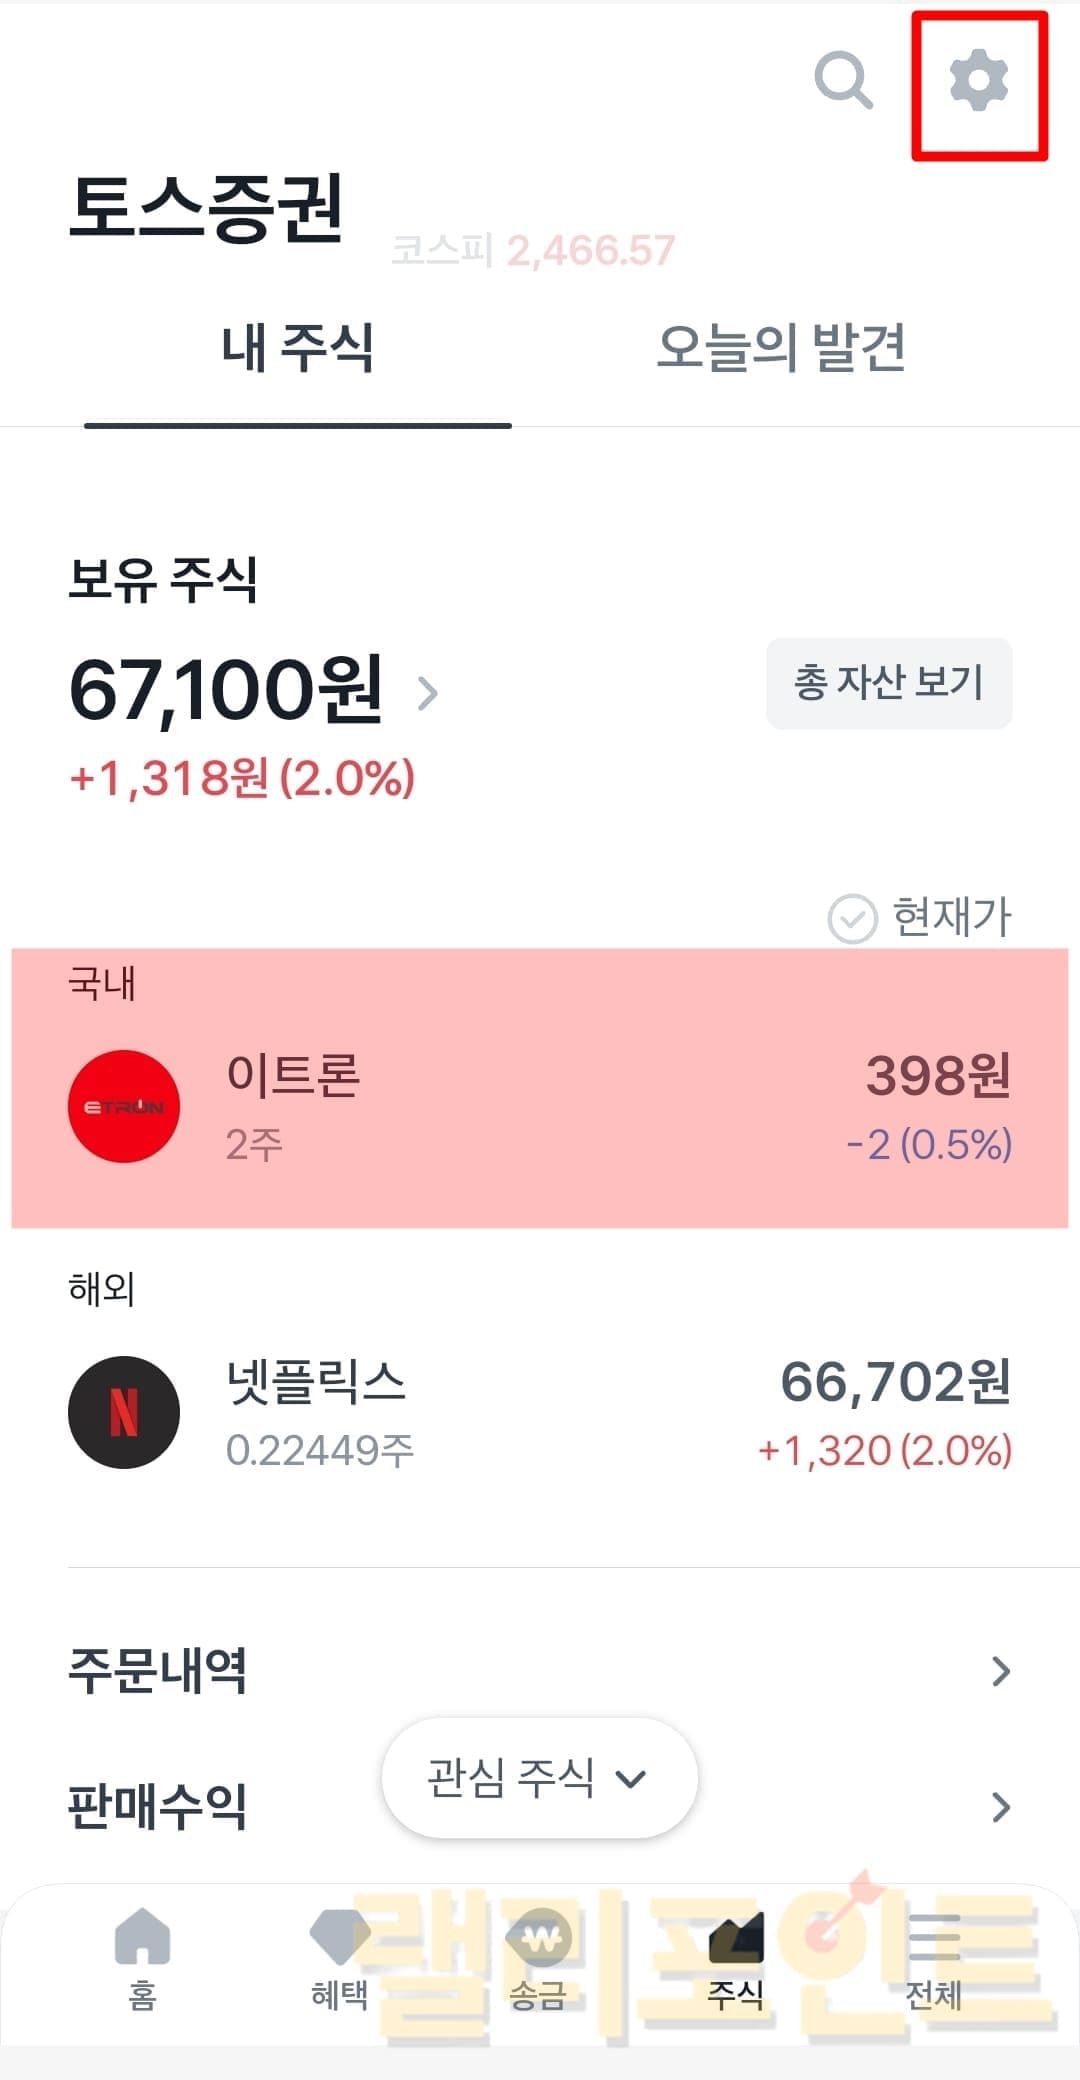This screenshot has height=2080, width=1080.
Task: Open the 이트론 stock price 398원
Action: click(x=937, y=1077)
